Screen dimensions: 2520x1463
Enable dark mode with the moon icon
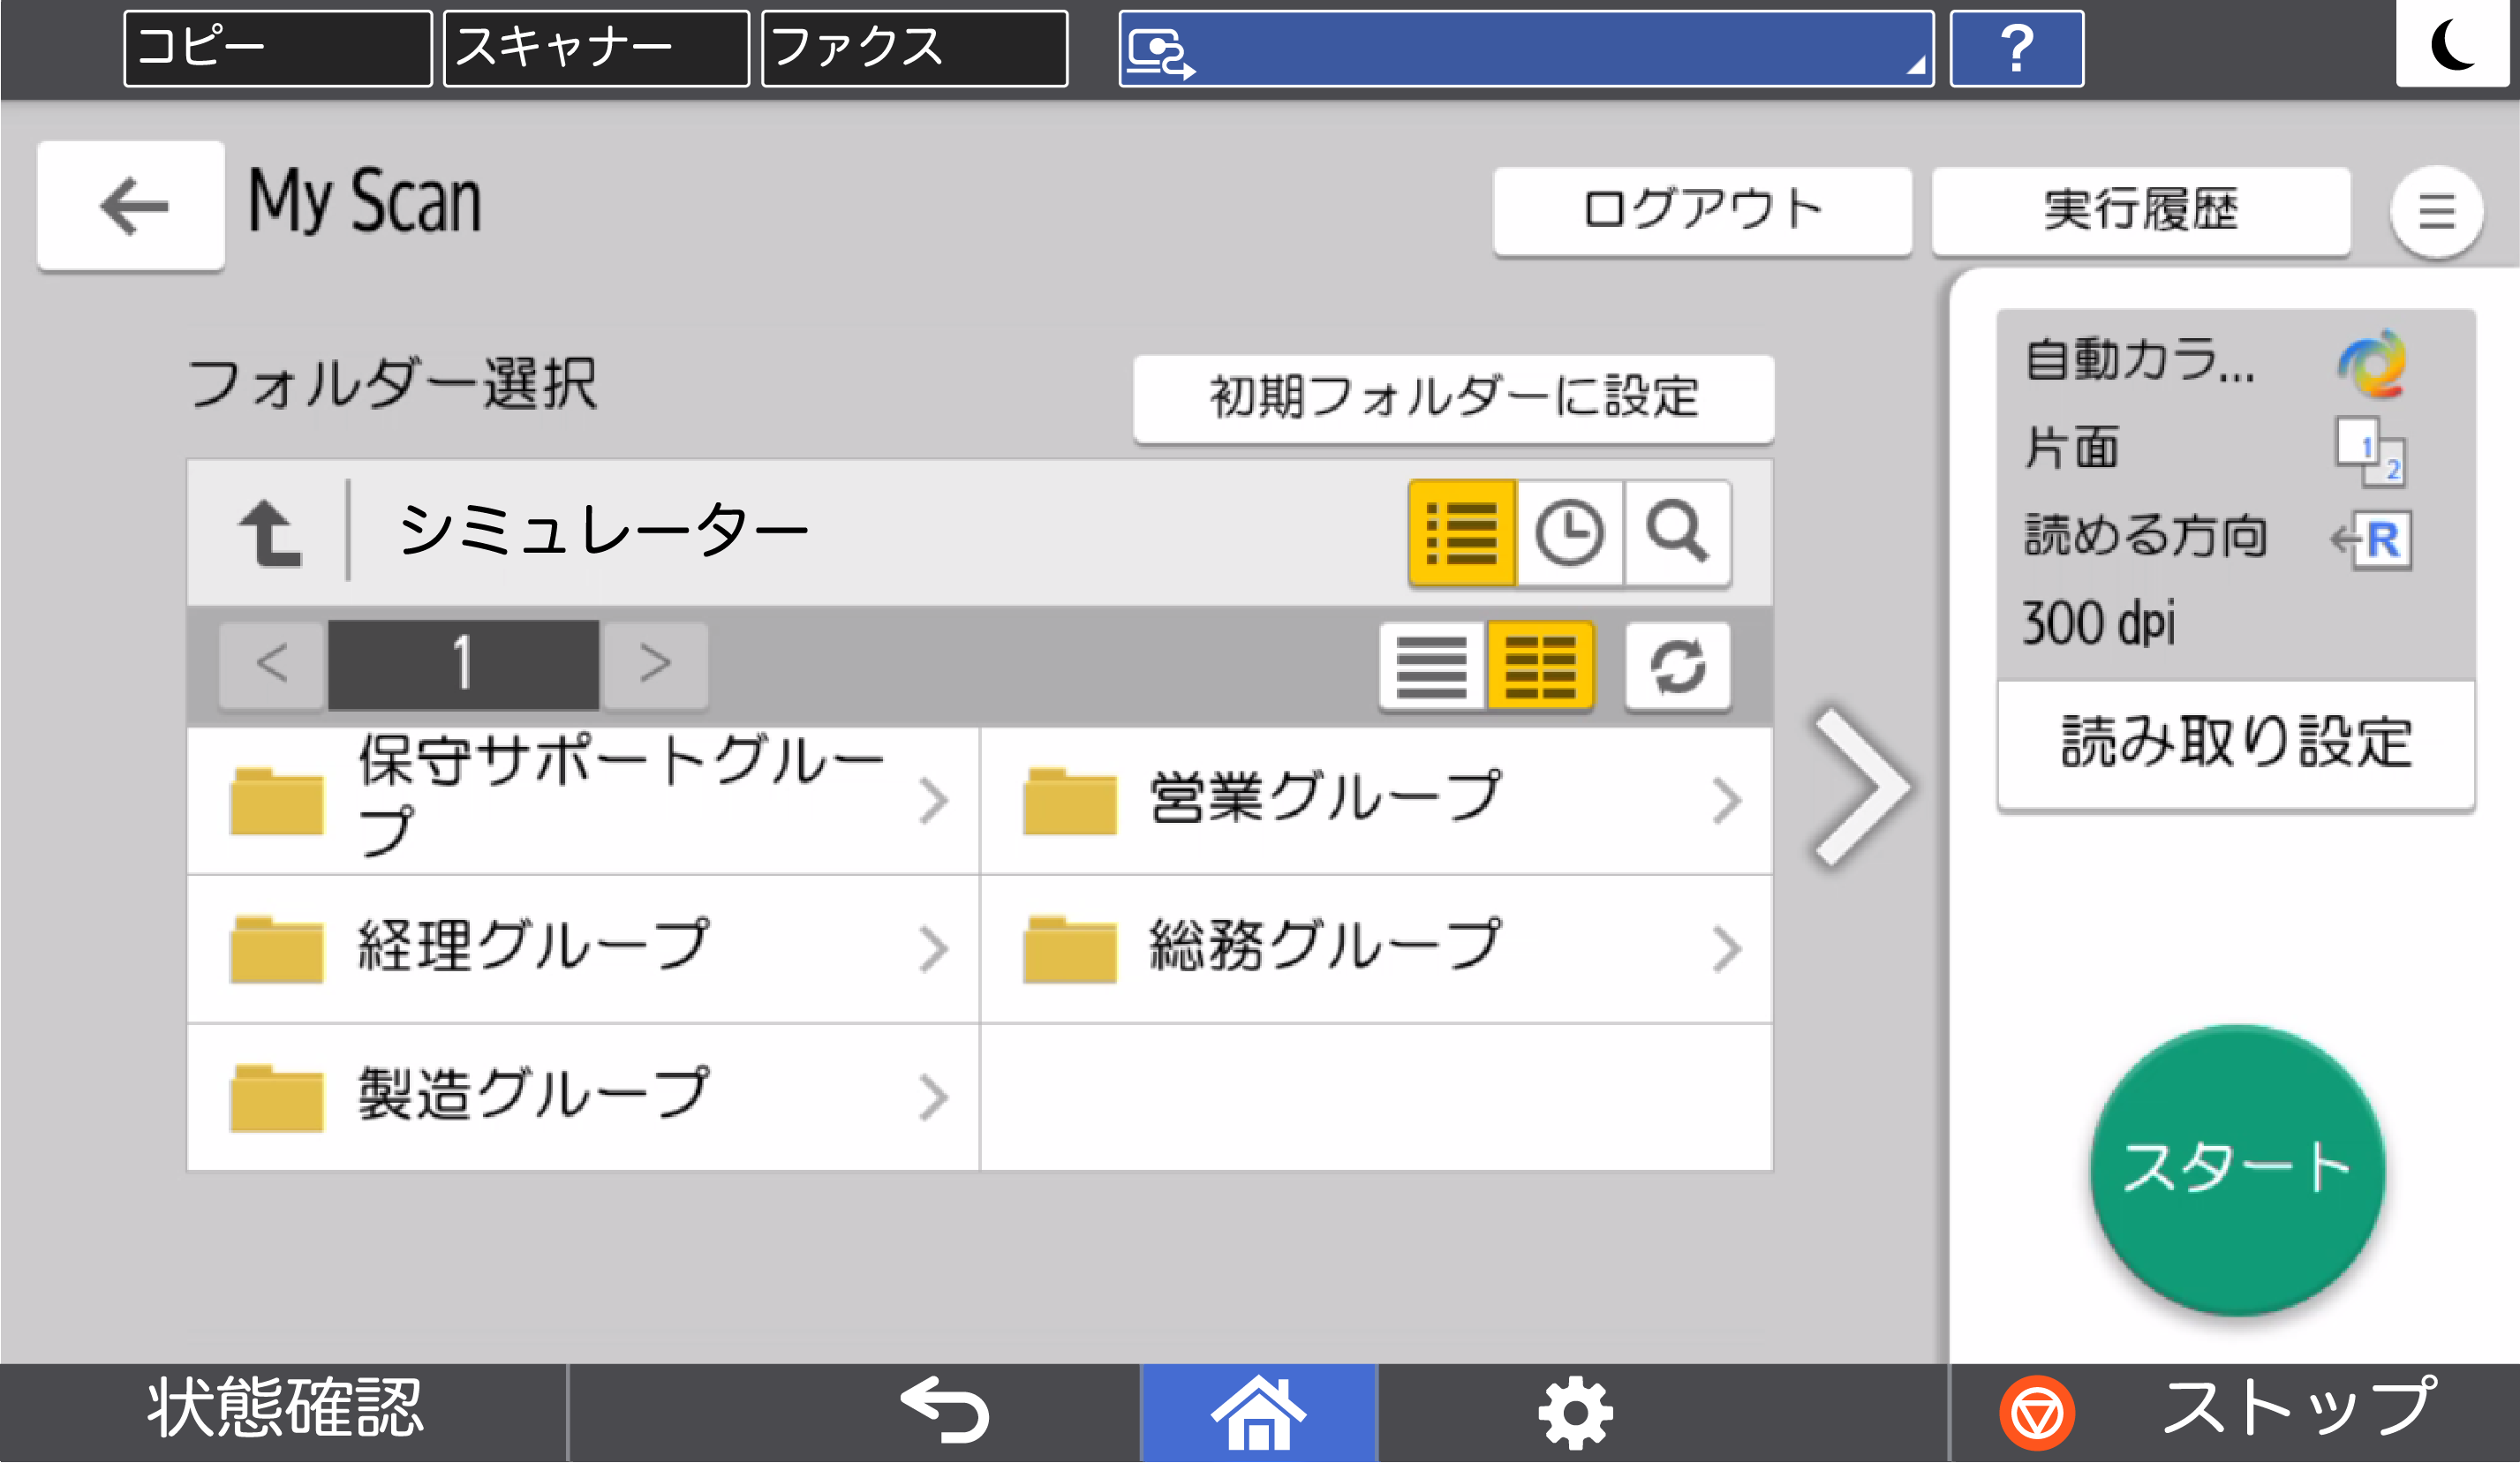(2455, 47)
